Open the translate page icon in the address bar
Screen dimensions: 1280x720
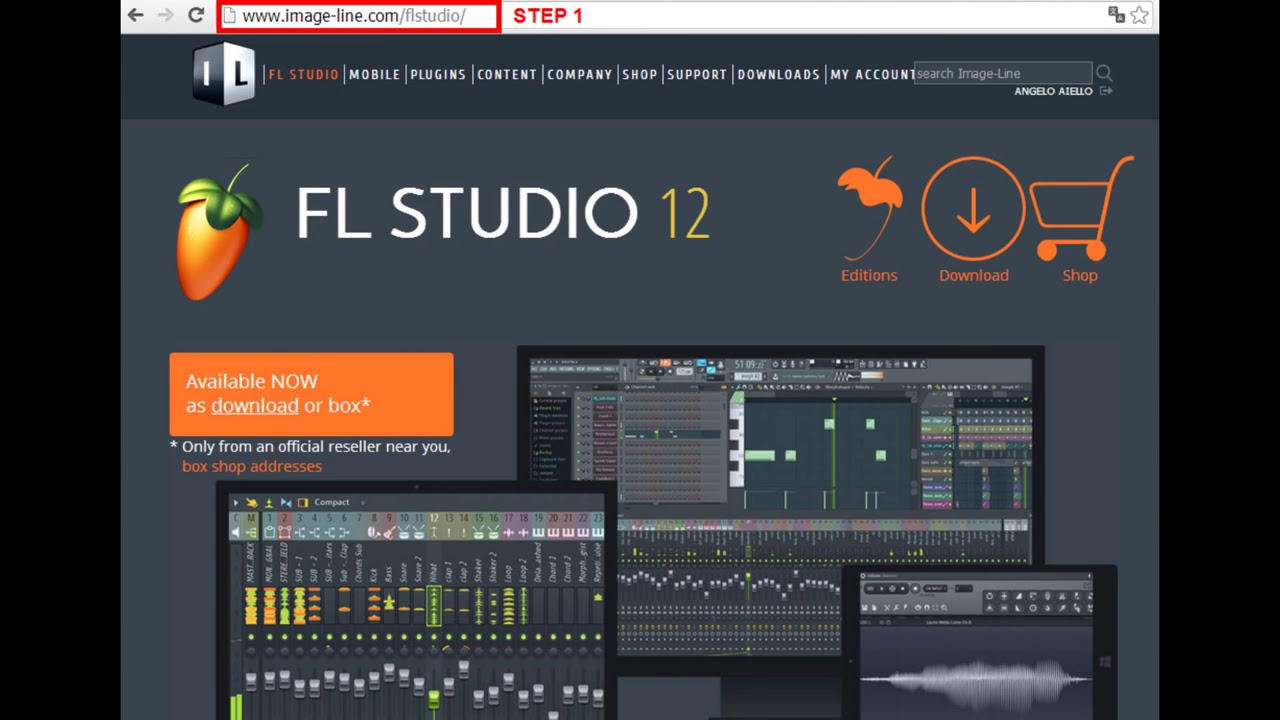[1116, 15]
